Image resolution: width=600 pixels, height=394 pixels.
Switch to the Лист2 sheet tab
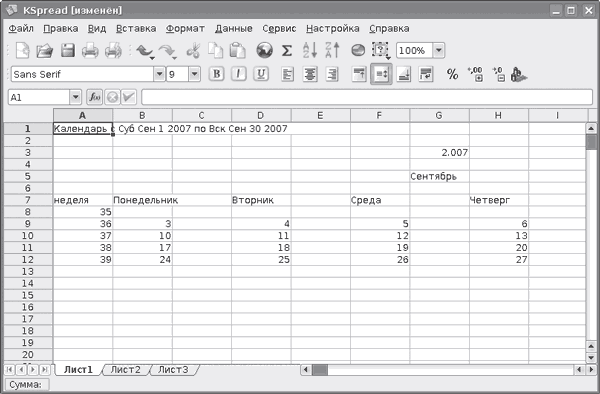[x=126, y=370]
